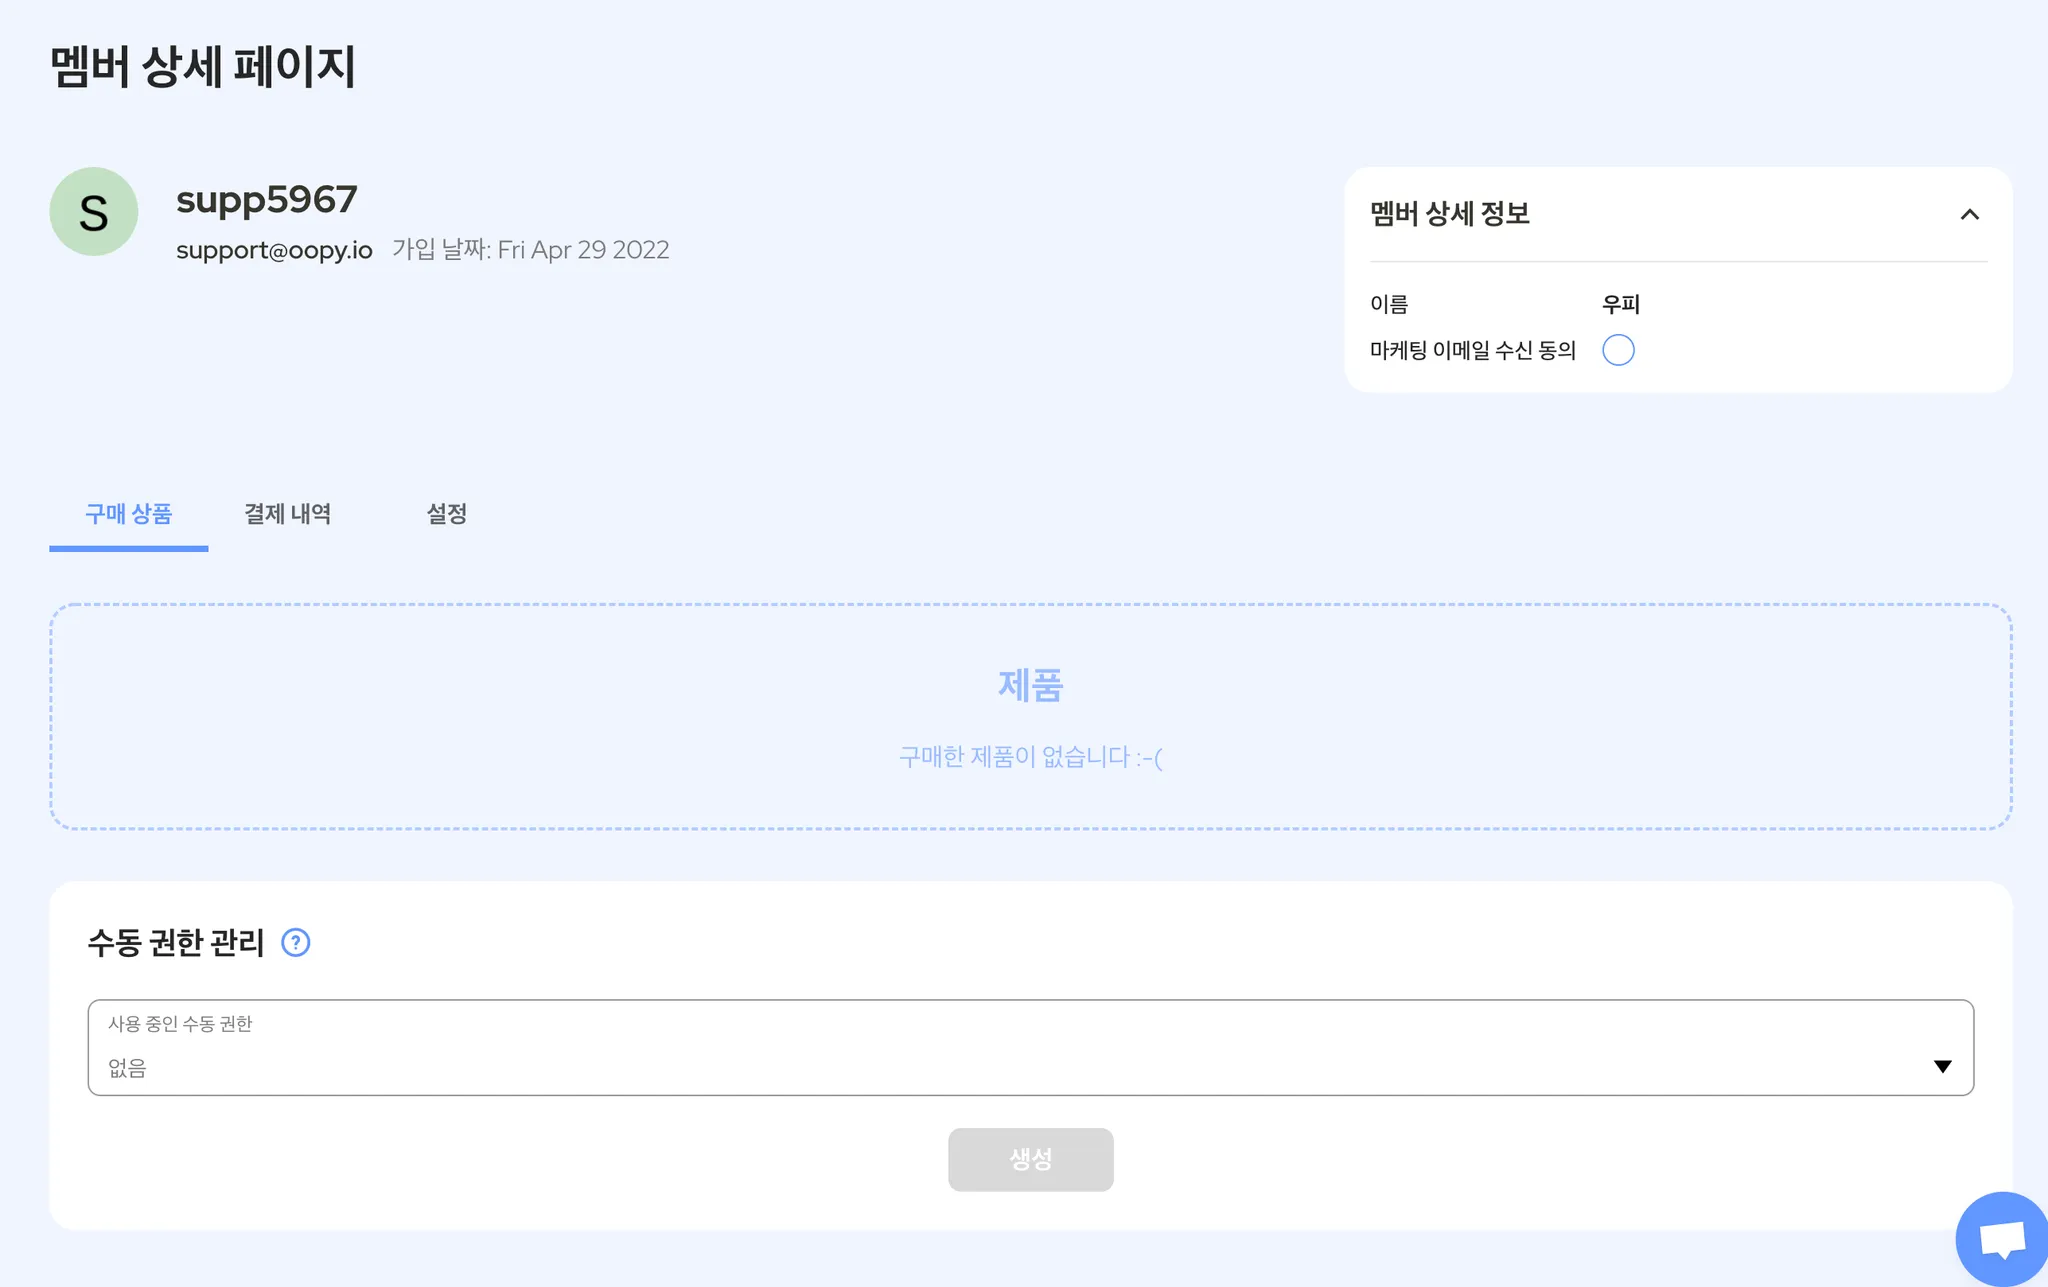Click the 수동 권한 관리 heading
The height and width of the screenshot is (1287, 2048).
[x=176, y=942]
